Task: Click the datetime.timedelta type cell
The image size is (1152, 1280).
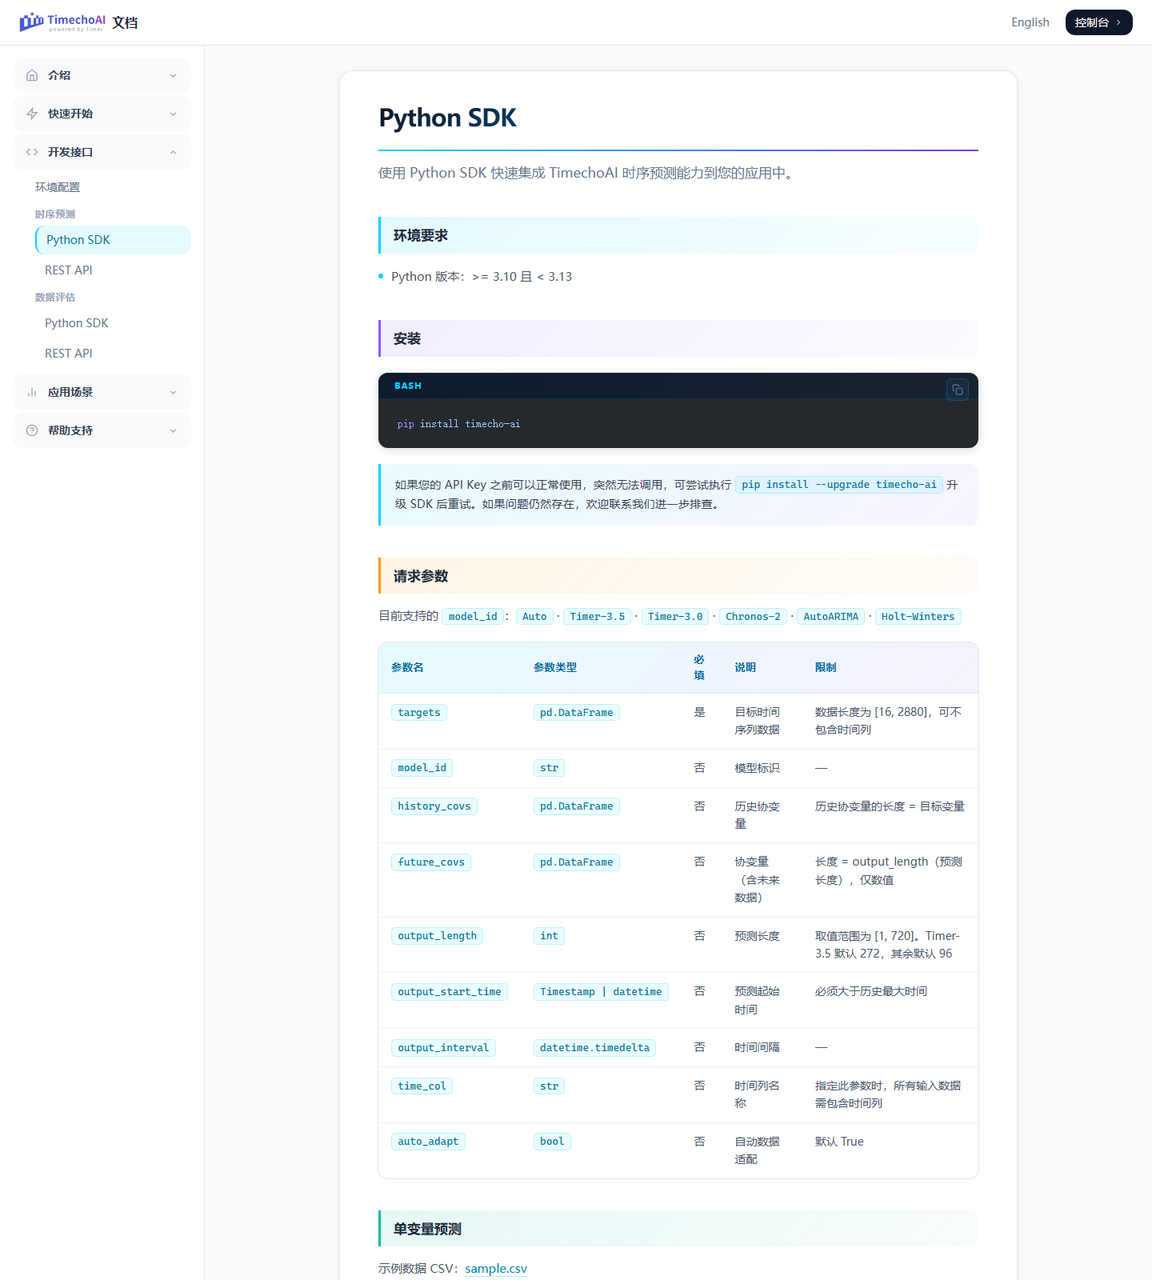Action: tap(595, 1048)
